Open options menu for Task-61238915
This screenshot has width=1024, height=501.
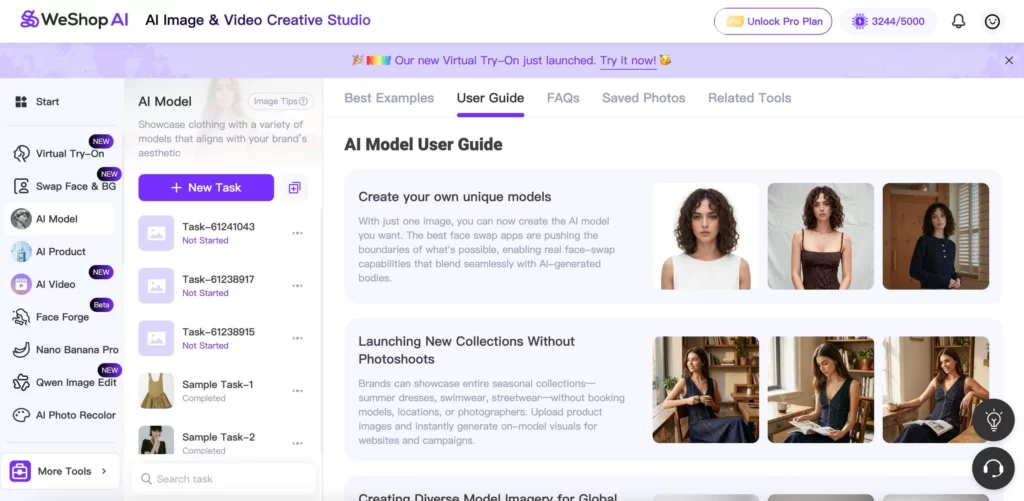tap(298, 338)
